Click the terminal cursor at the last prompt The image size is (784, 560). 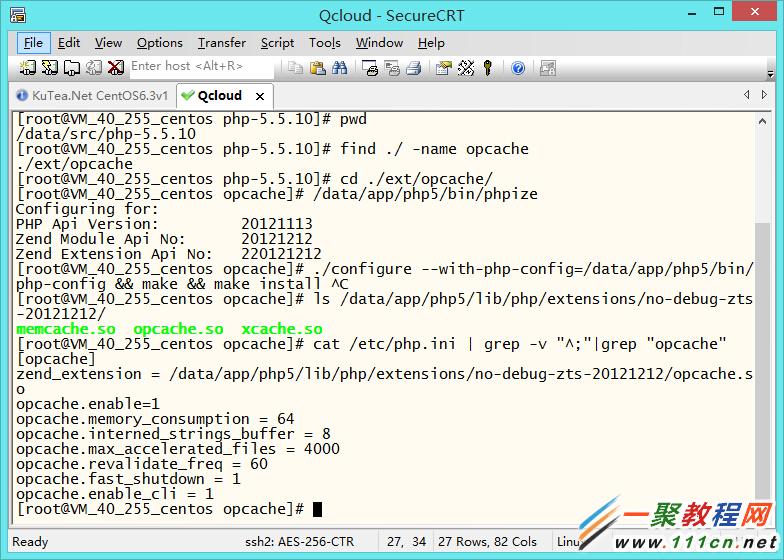click(x=317, y=510)
